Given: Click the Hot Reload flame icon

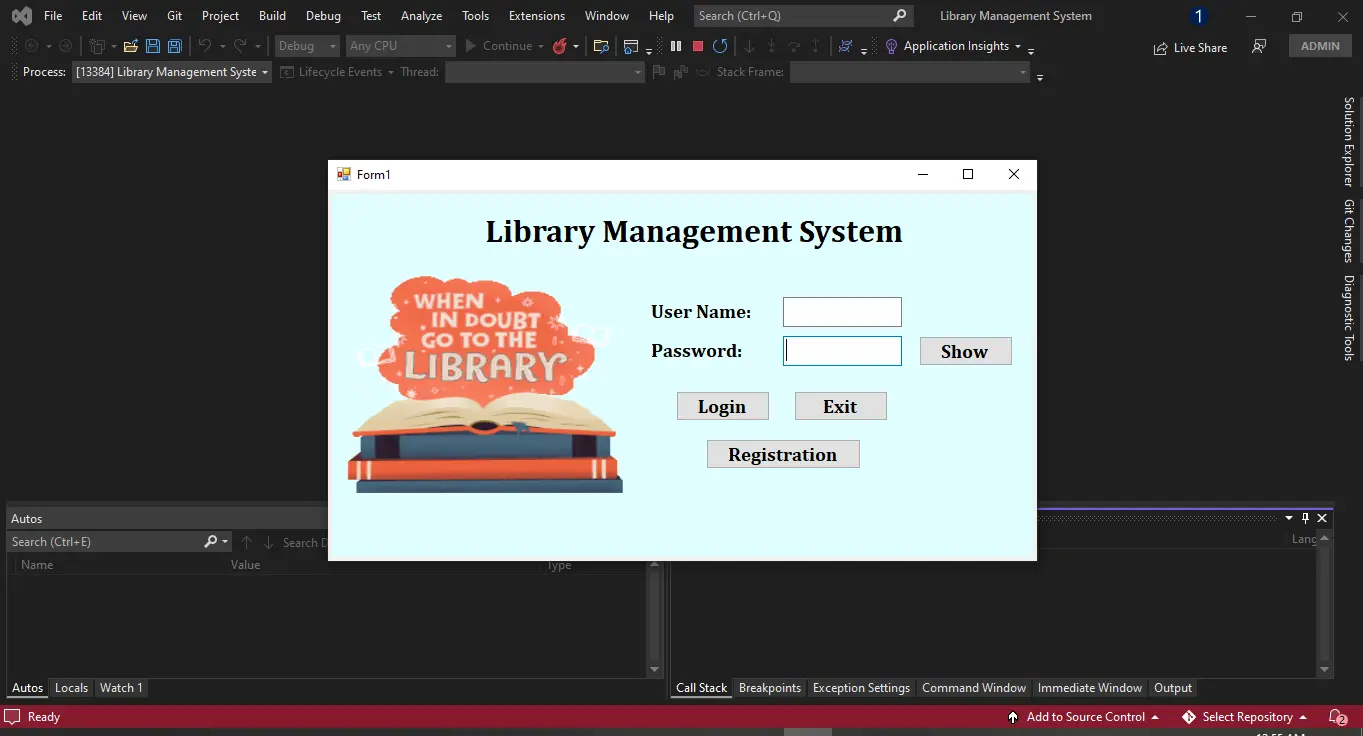Looking at the screenshot, I should pos(560,46).
